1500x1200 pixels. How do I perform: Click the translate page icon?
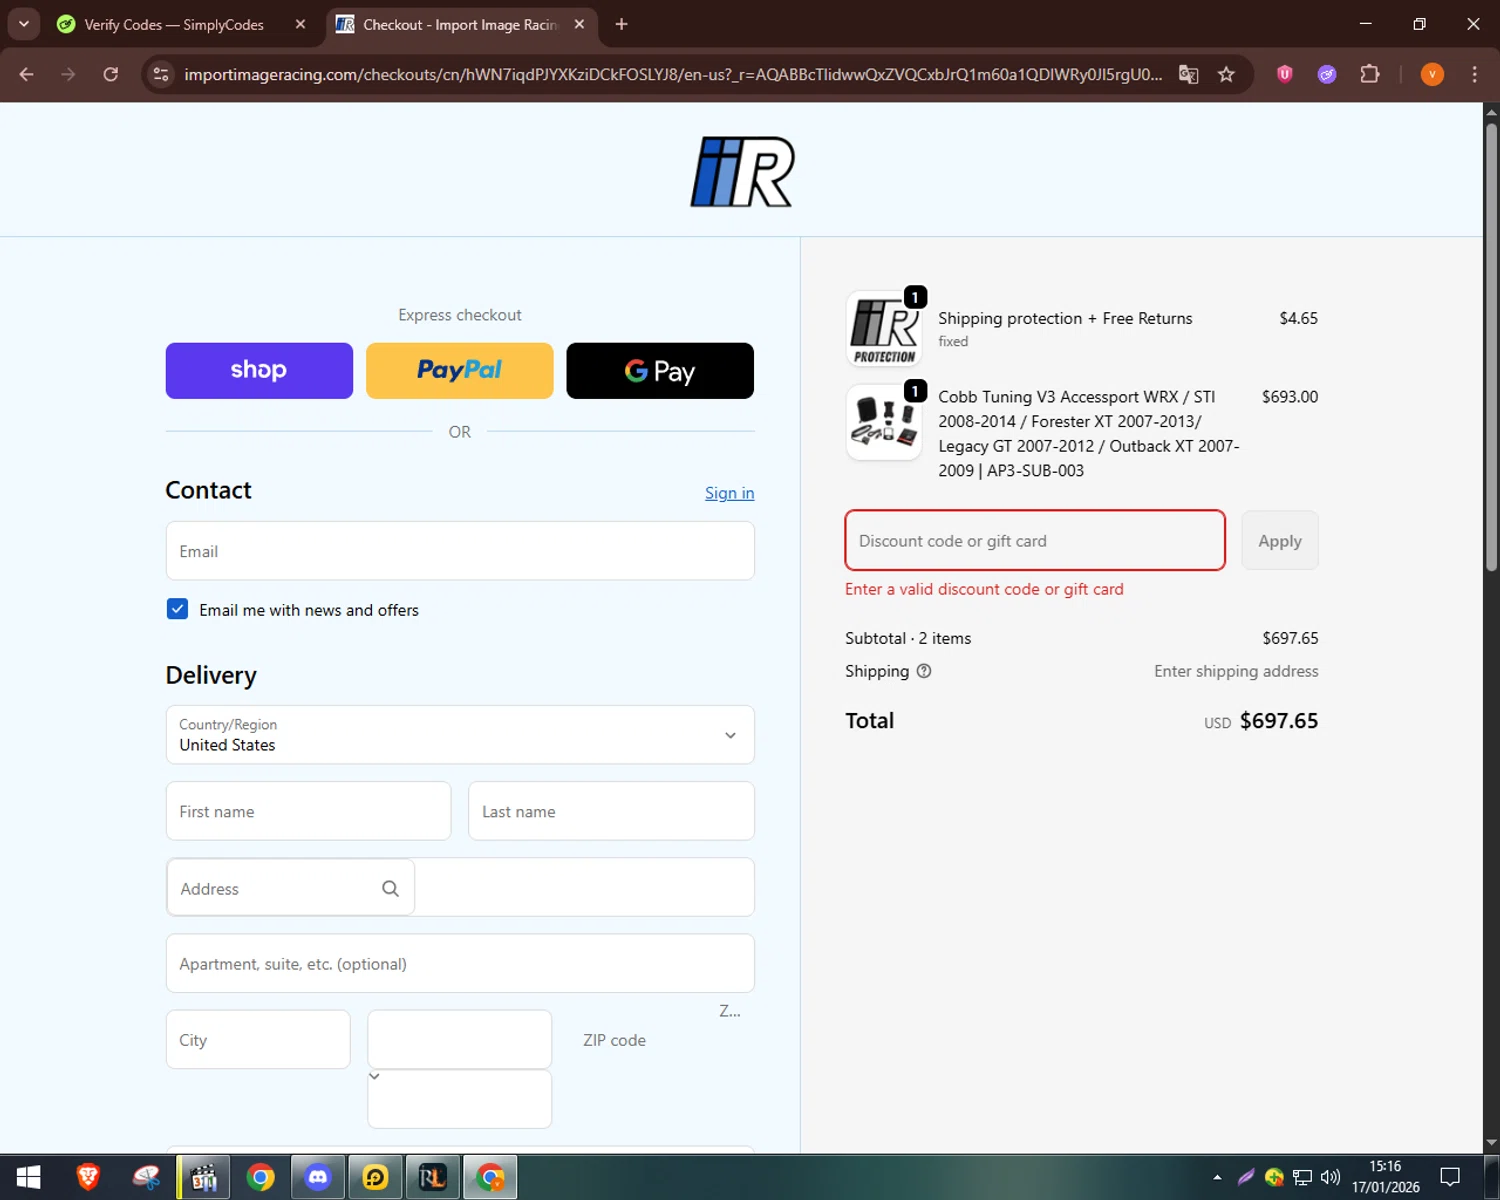click(x=1188, y=75)
